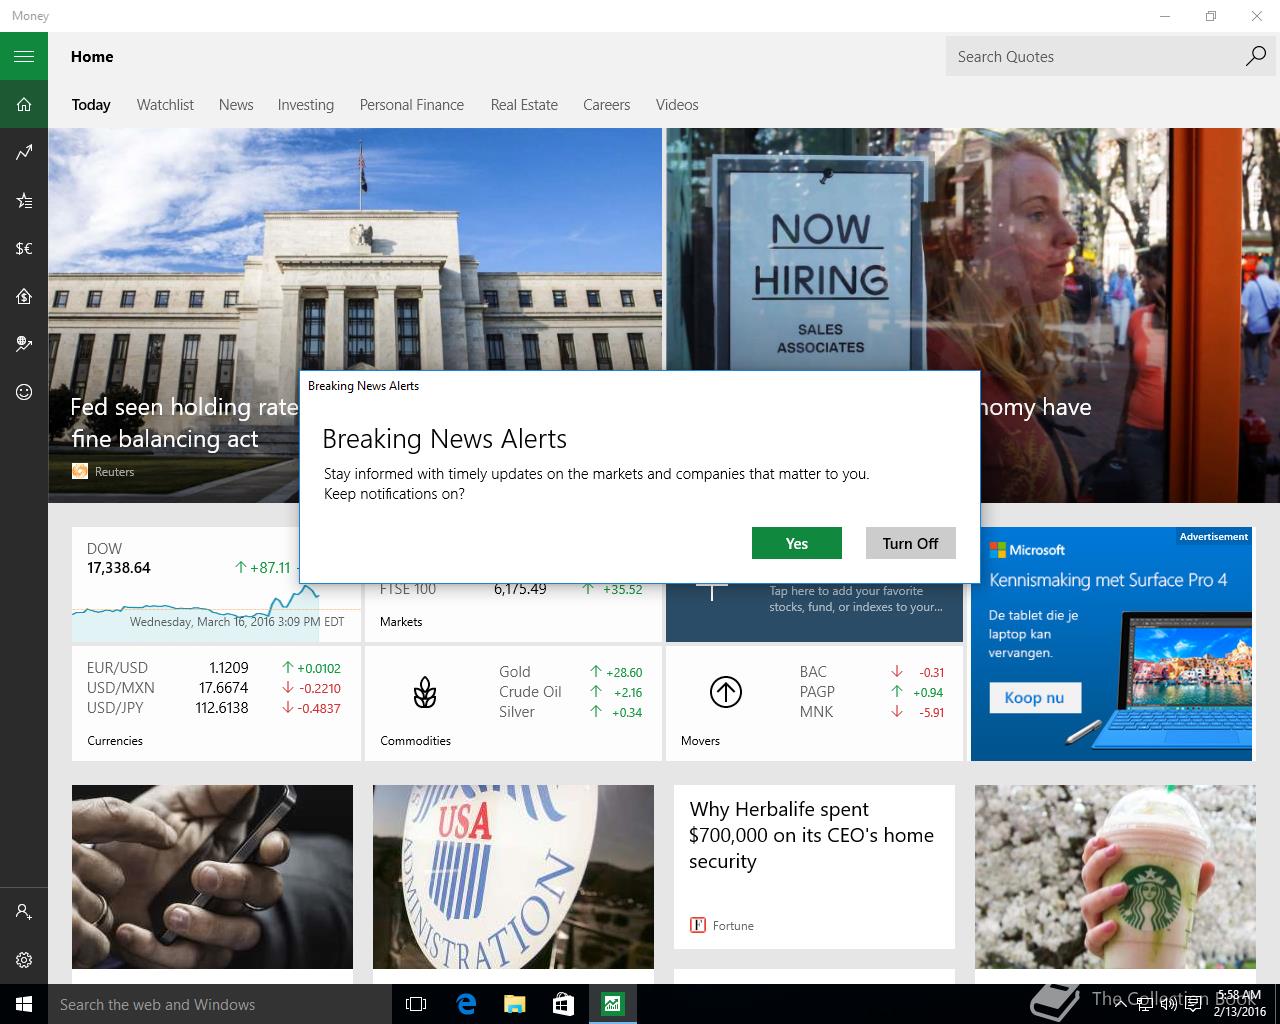Go to the Careers tab
This screenshot has height=1024, width=1280.
(x=607, y=105)
